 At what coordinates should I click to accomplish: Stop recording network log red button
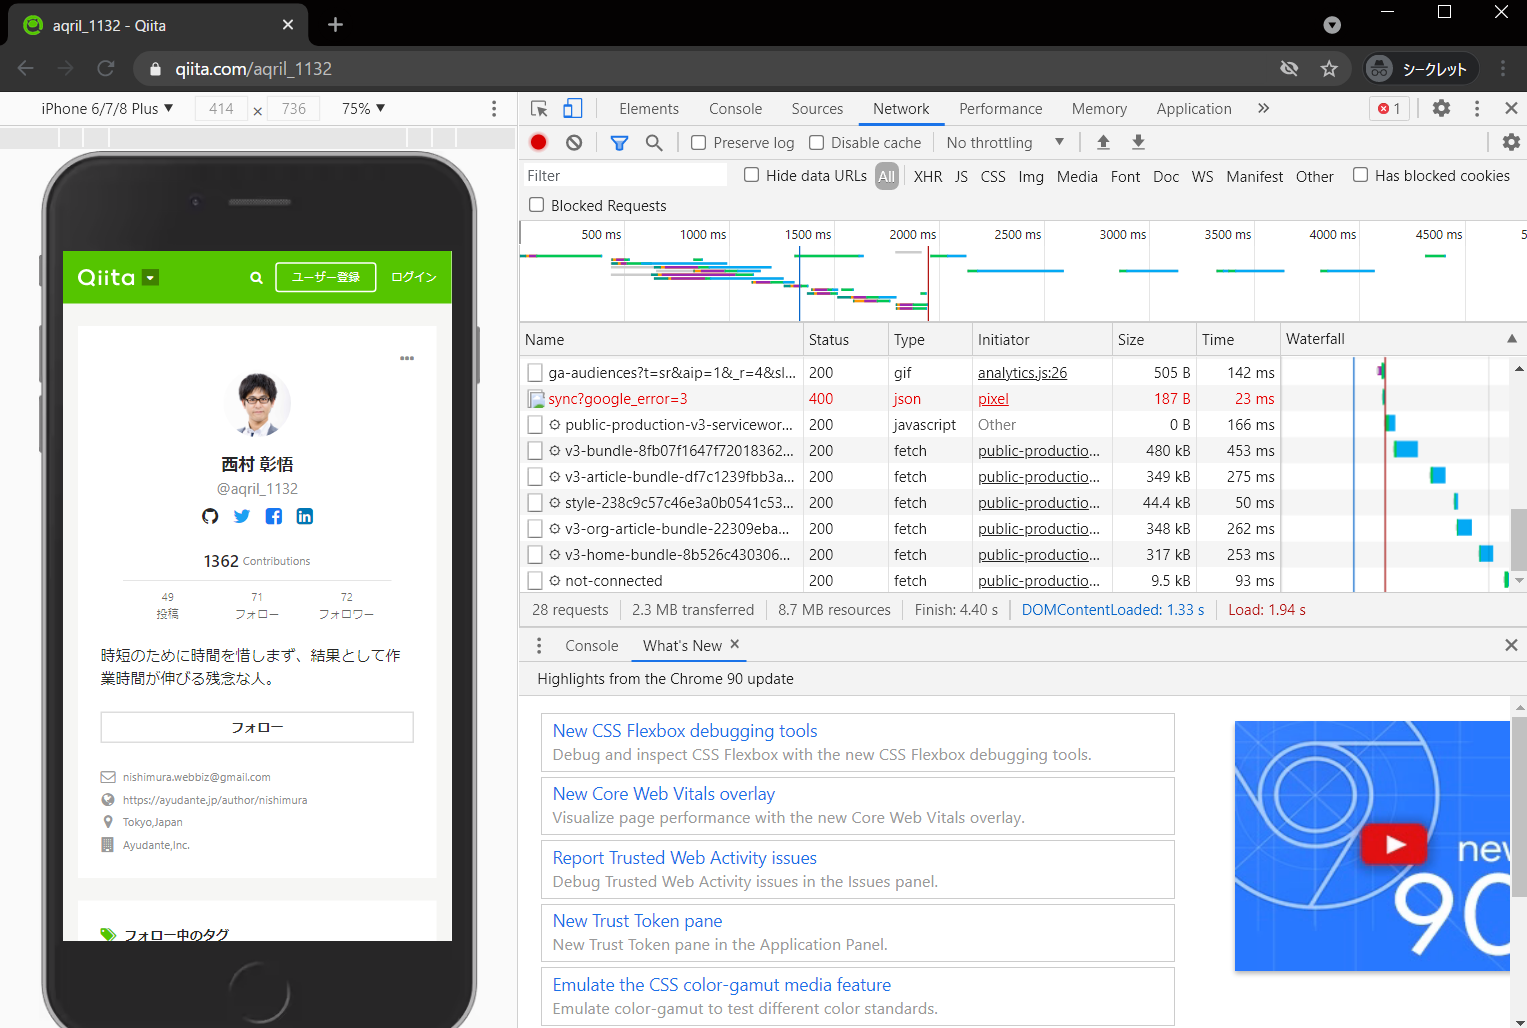(x=538, y=142)
